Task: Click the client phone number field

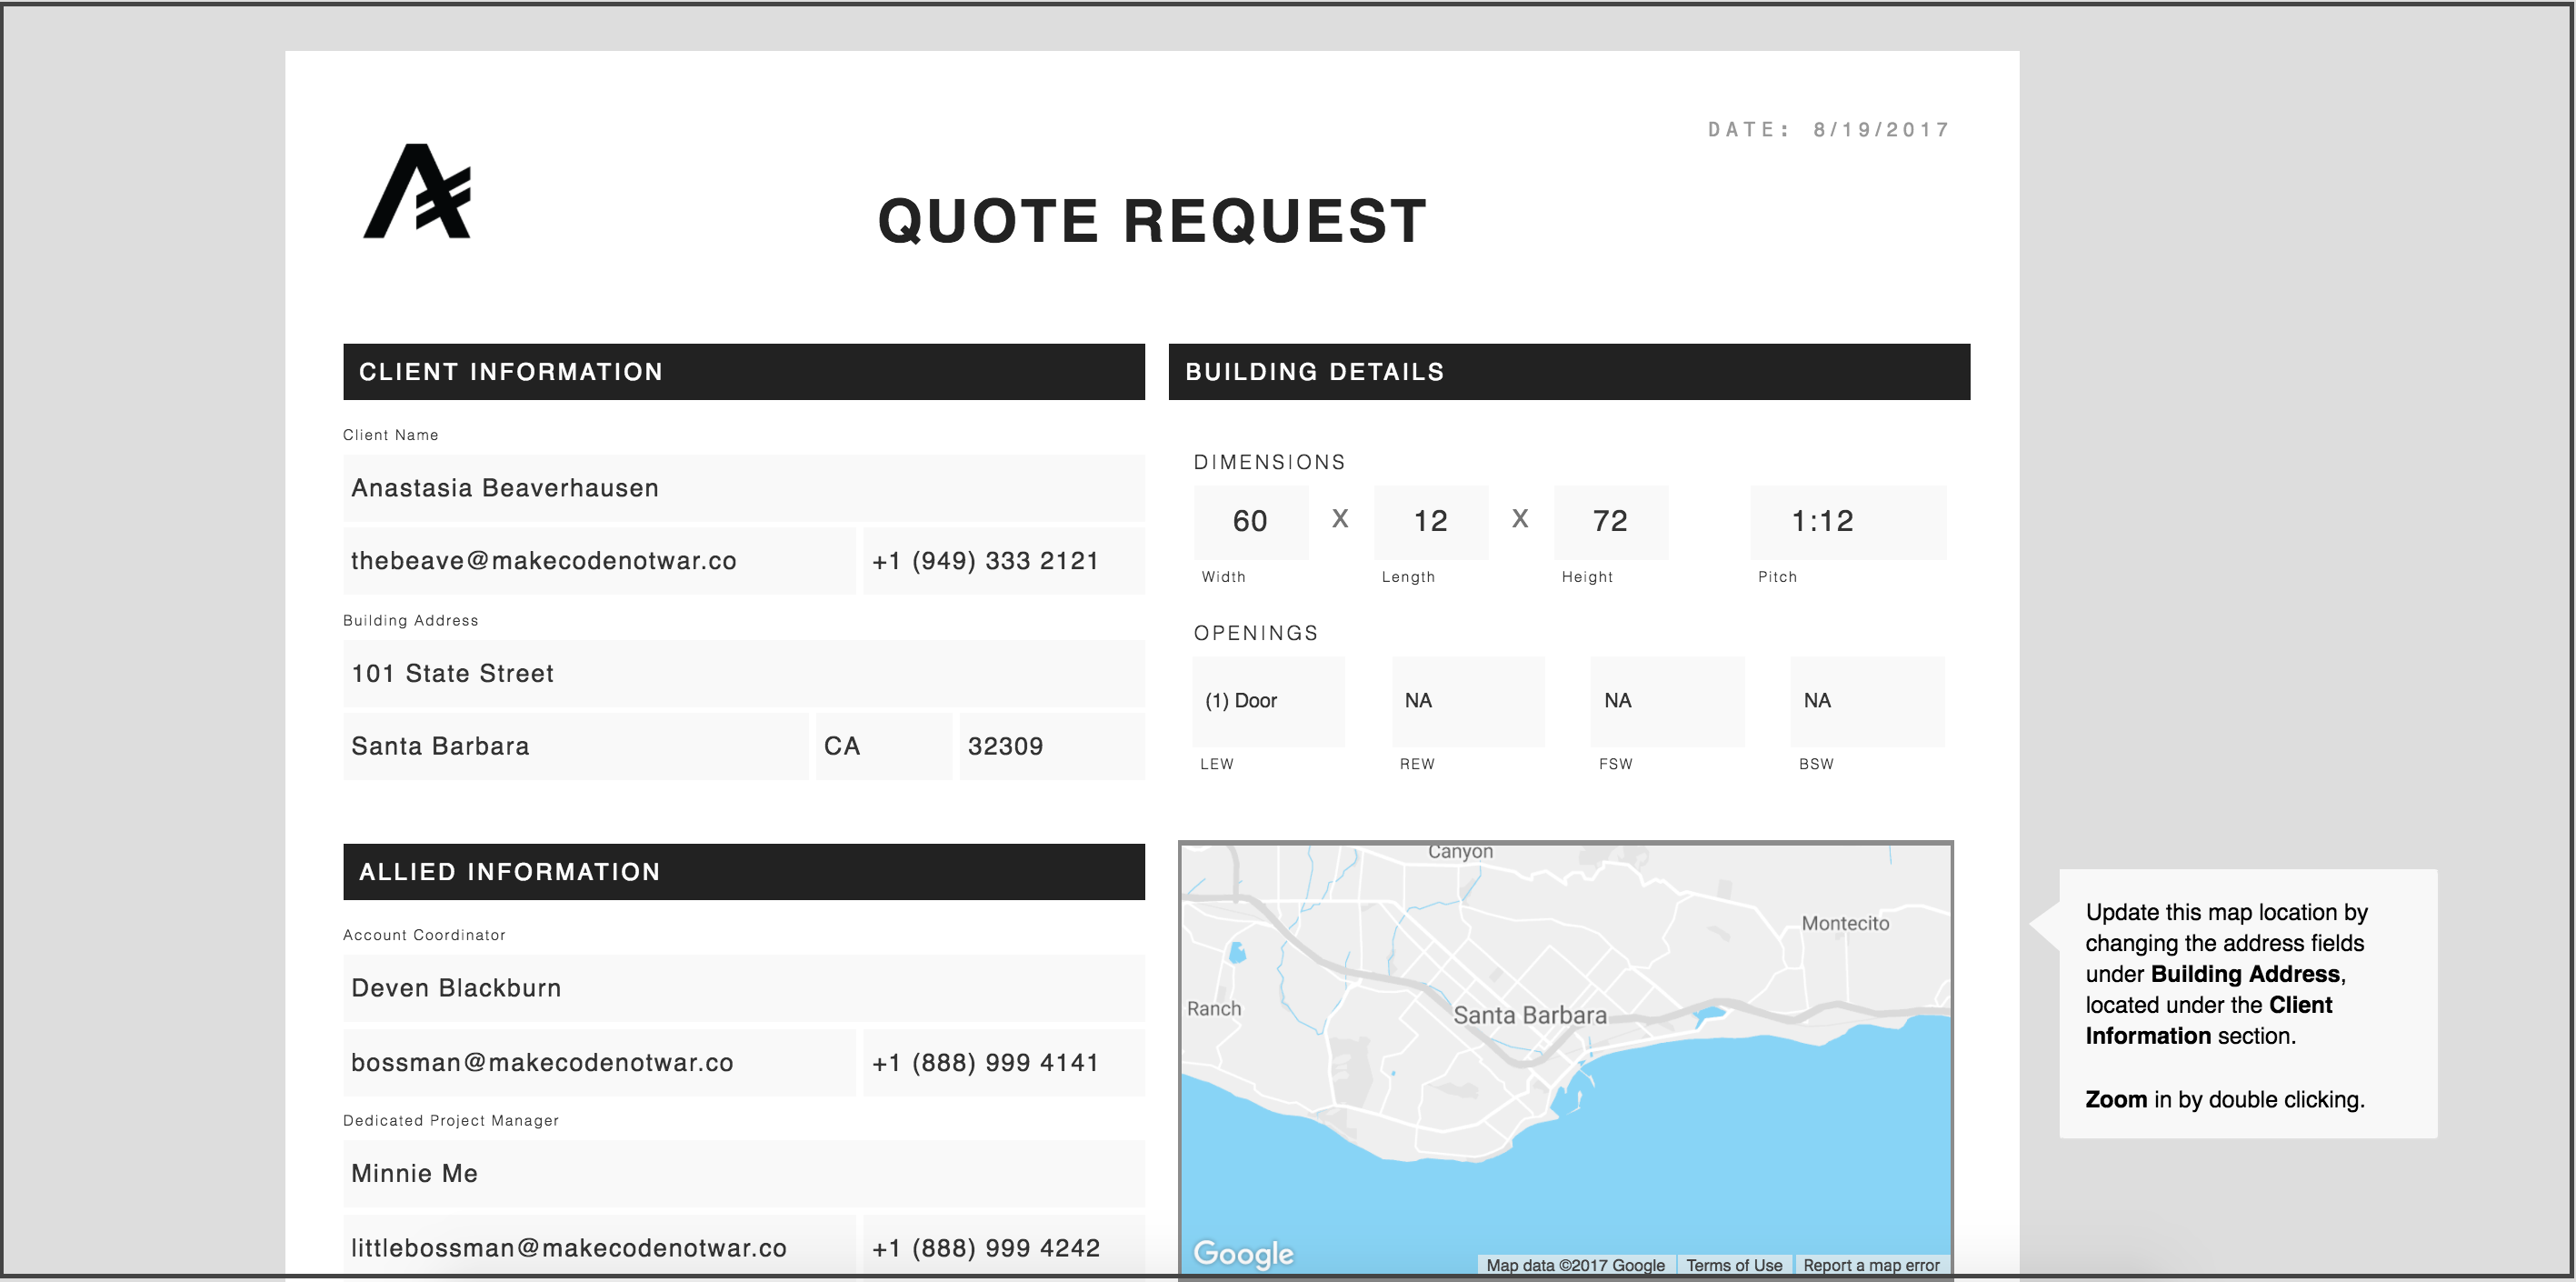Action: click(x=1003, y=561)
